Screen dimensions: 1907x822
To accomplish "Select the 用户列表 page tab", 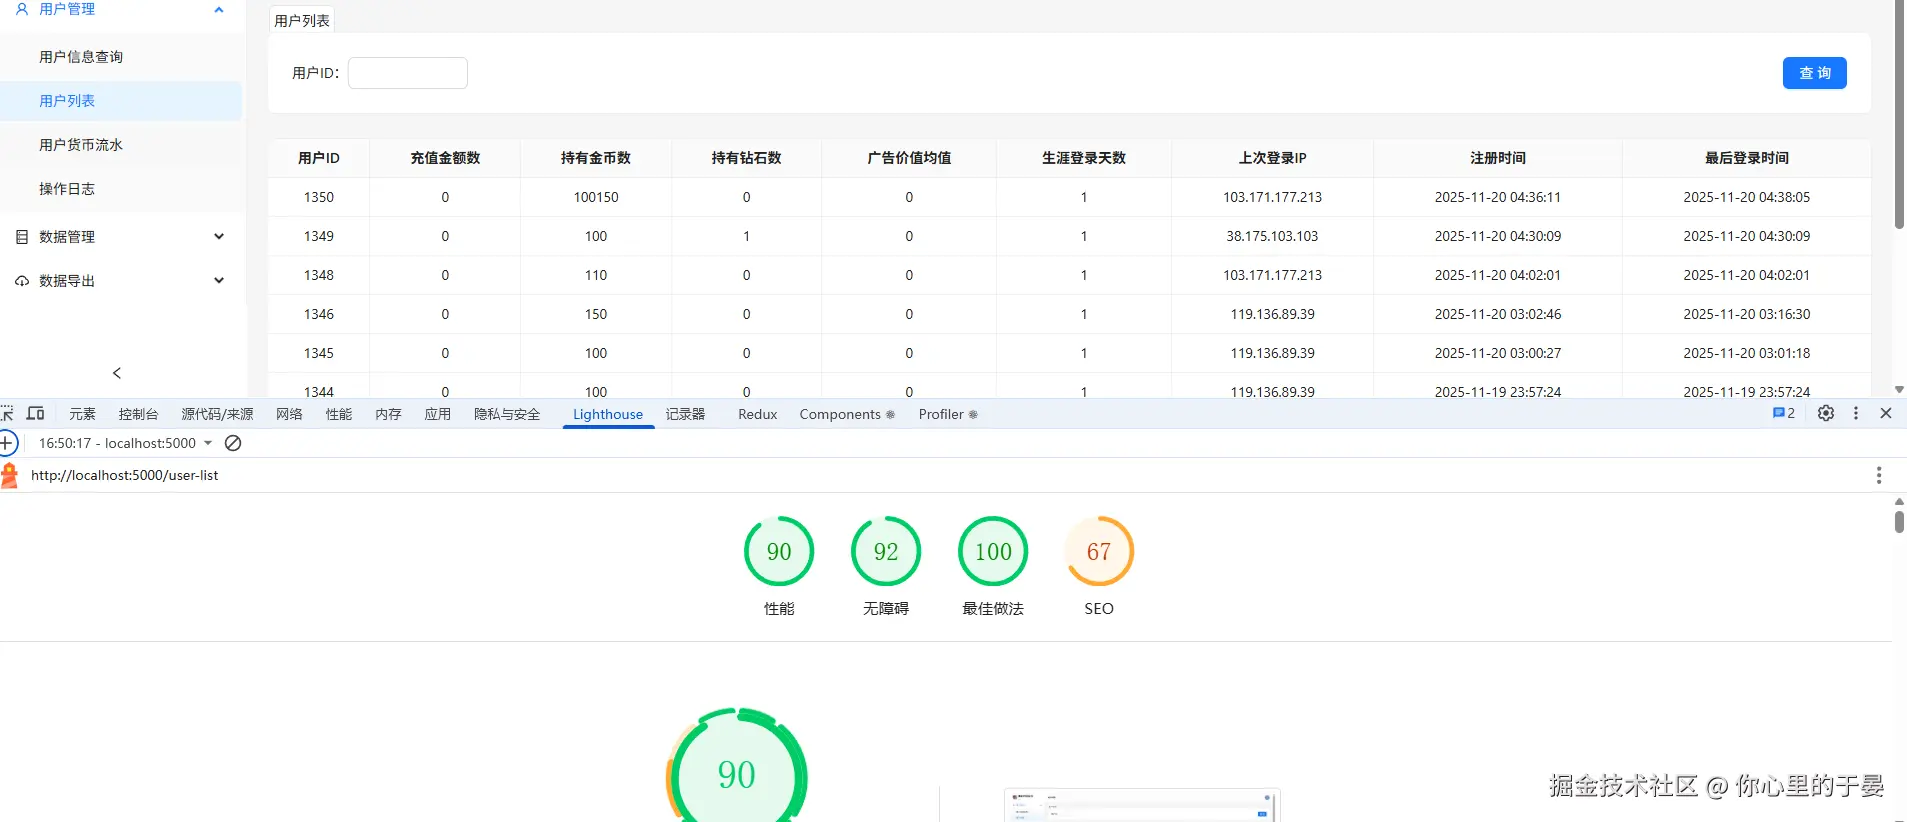I will 302,20.
